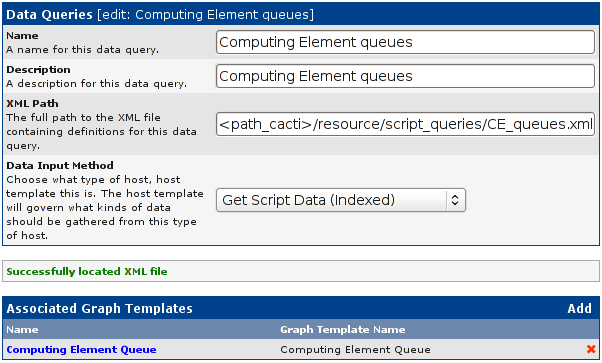Select the 'Successfully located XML file' message
This screenshot has width=602, height=363.
[87, 272]
